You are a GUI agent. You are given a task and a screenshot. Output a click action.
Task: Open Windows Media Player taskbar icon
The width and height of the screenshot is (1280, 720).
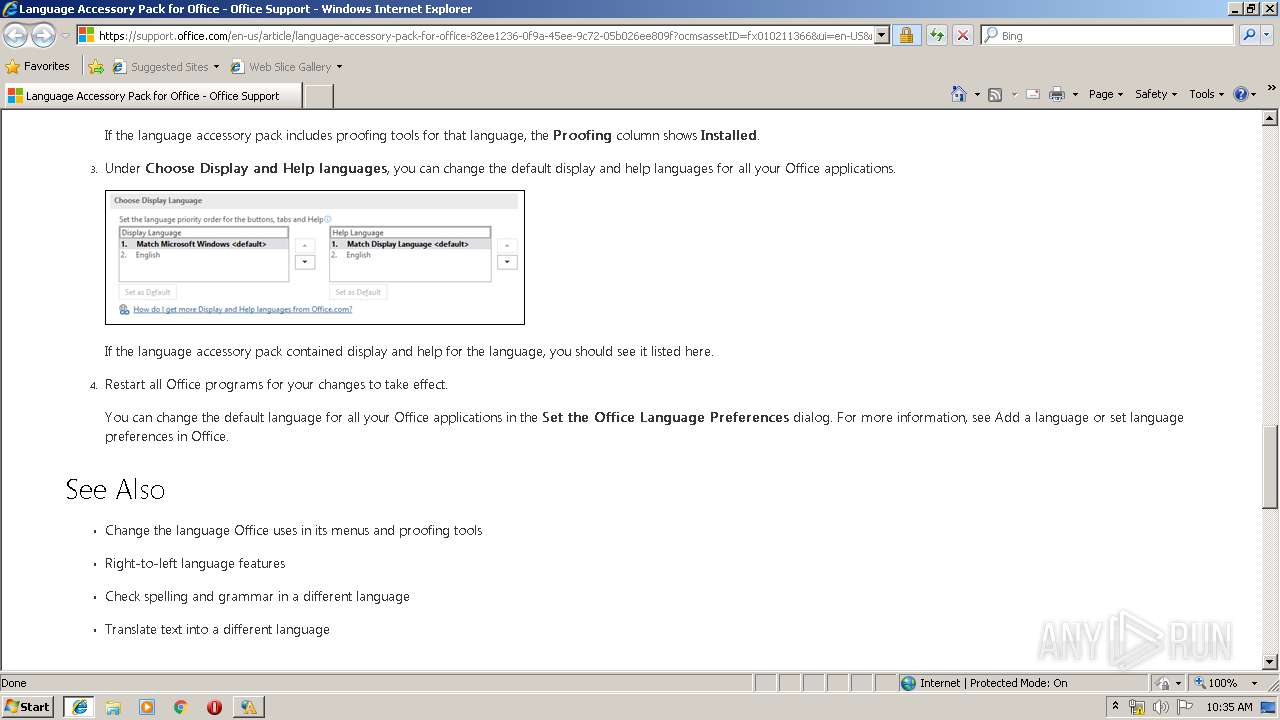[x=147, y=707]
